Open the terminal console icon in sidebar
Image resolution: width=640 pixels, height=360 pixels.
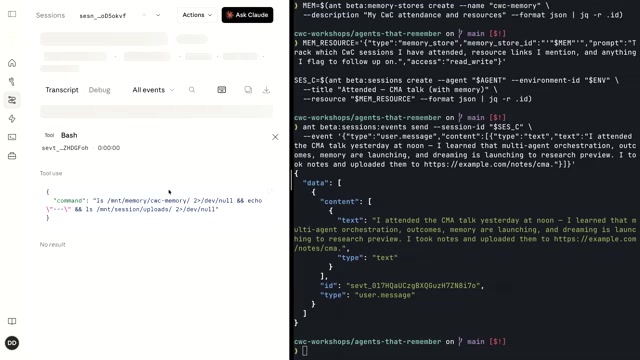click(x=12, y=137)
